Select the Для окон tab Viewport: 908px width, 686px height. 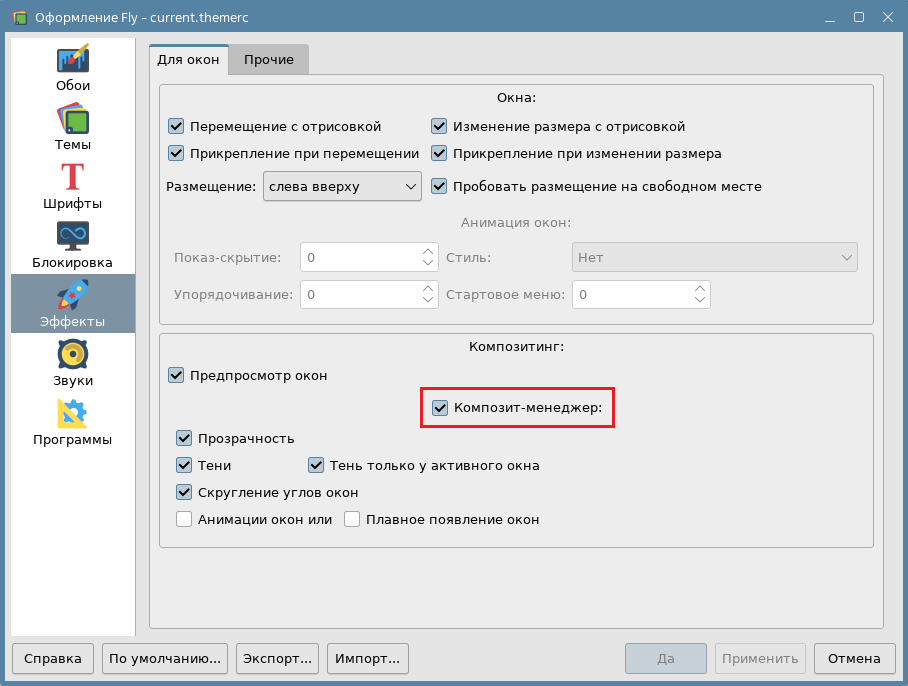pyautogui.click(x=189, y=59)
